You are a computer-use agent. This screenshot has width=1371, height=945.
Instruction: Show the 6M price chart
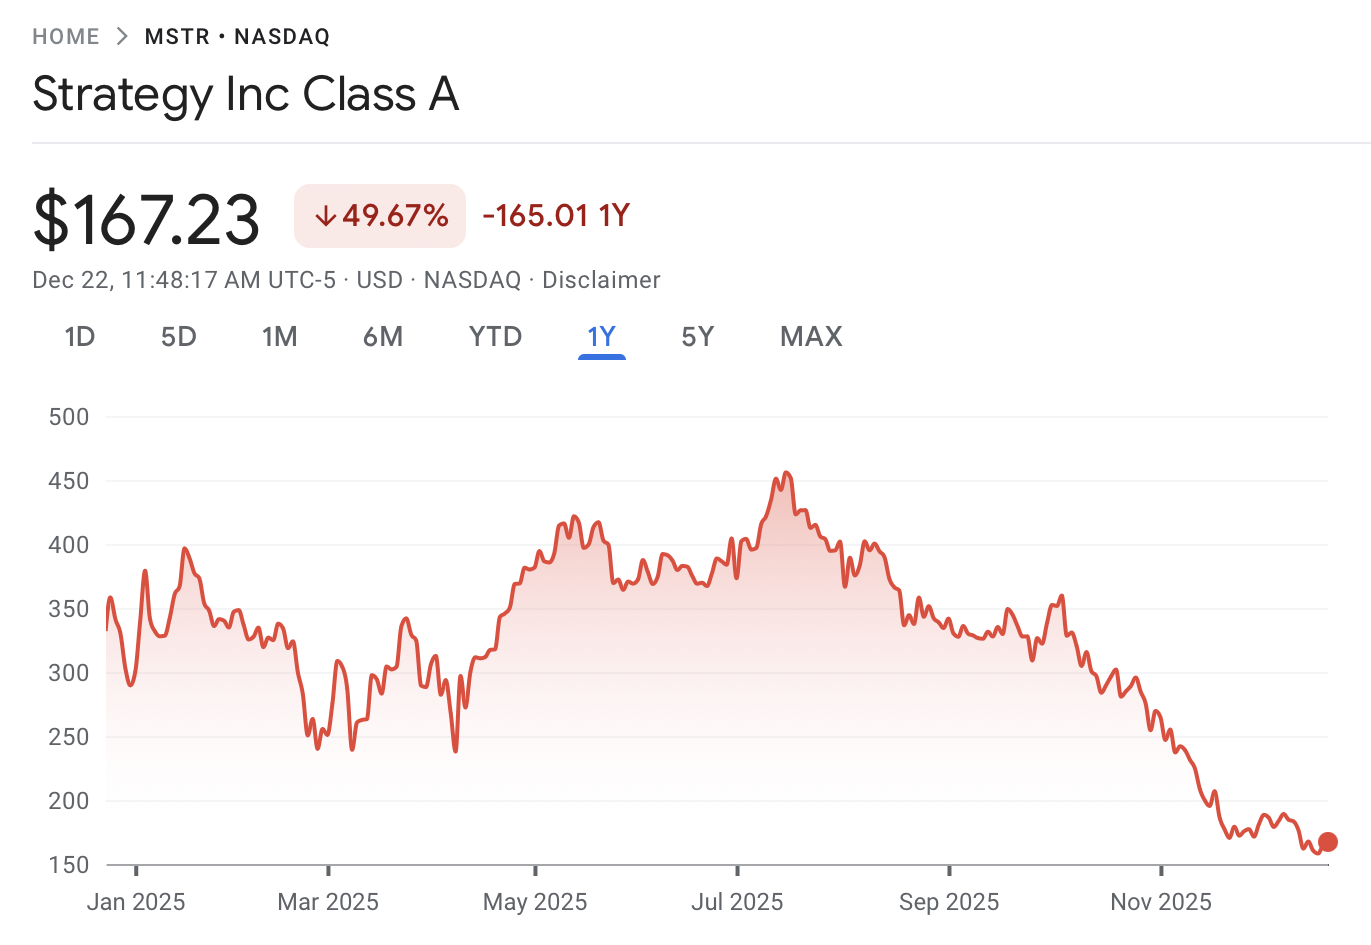coord(383,337)
